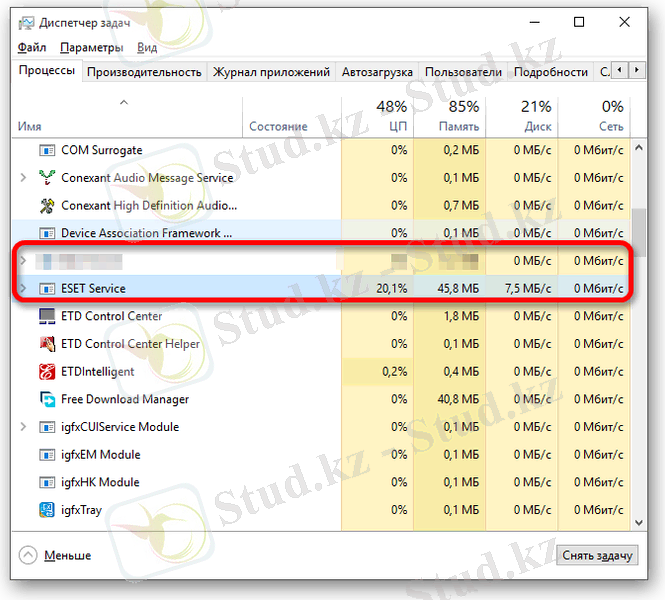The height and width of the screenshot is (600, 665).
Task: Switch to the Подробности tab
Action: 551,72
